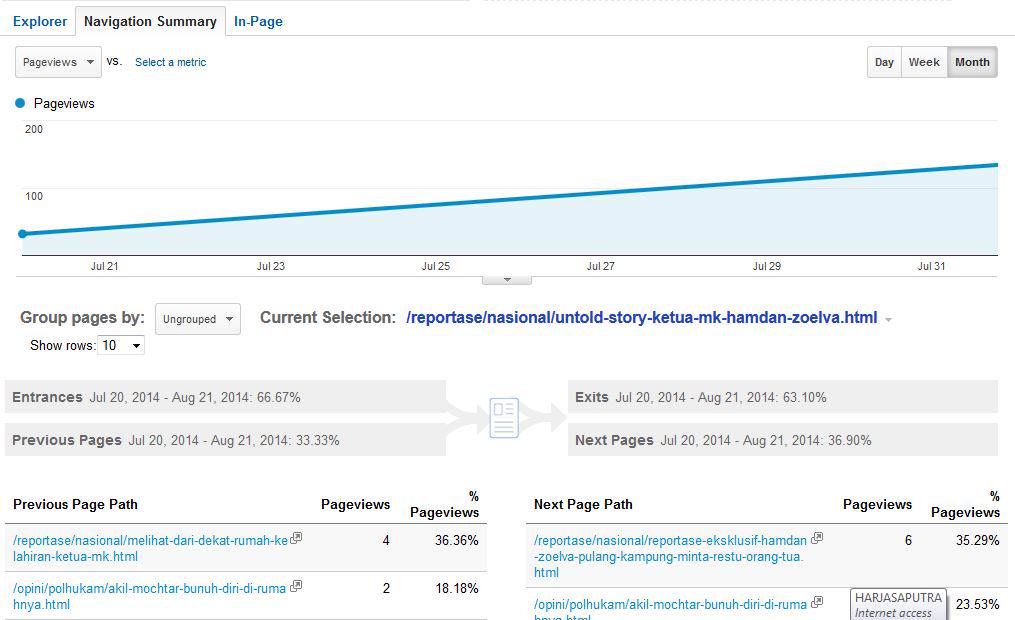Open external link icon for melihat-dari-dekat previous page

coord(296,538)
